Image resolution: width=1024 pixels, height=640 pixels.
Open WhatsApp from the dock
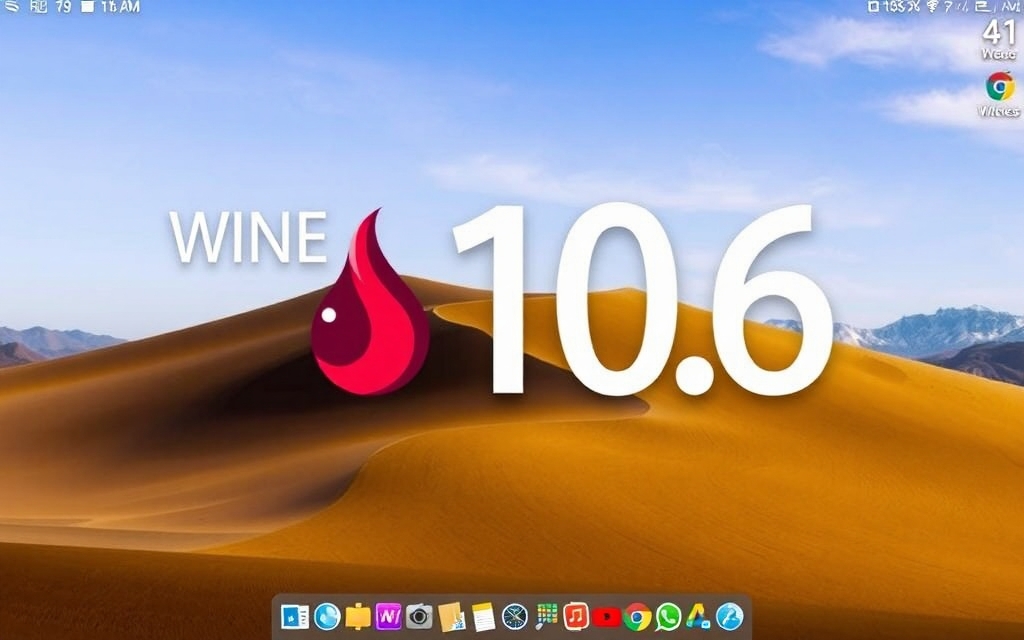[x=668, y=617]
